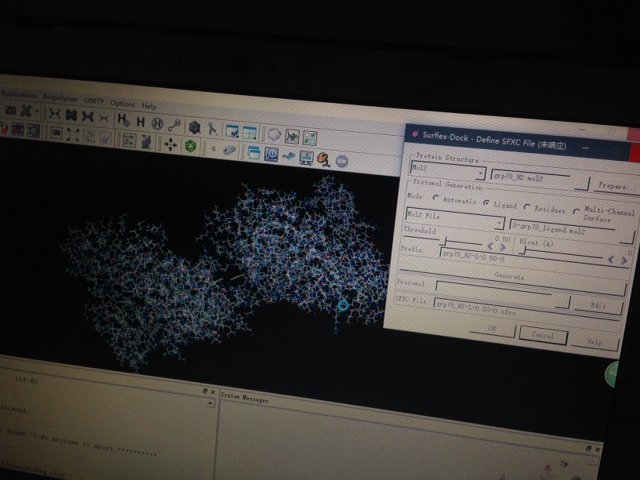Decrease Threshold with the left arrow

490,246
